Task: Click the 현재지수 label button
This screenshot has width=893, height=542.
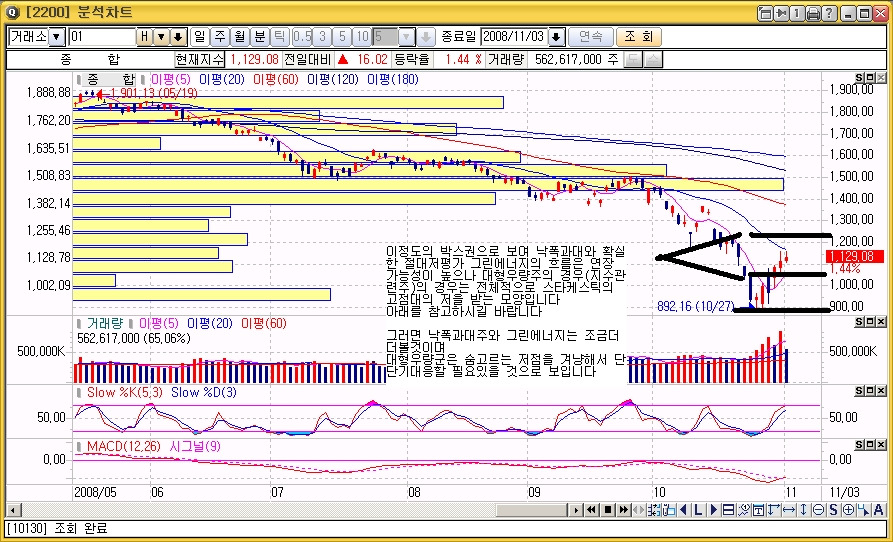Action: click(199, 59)
